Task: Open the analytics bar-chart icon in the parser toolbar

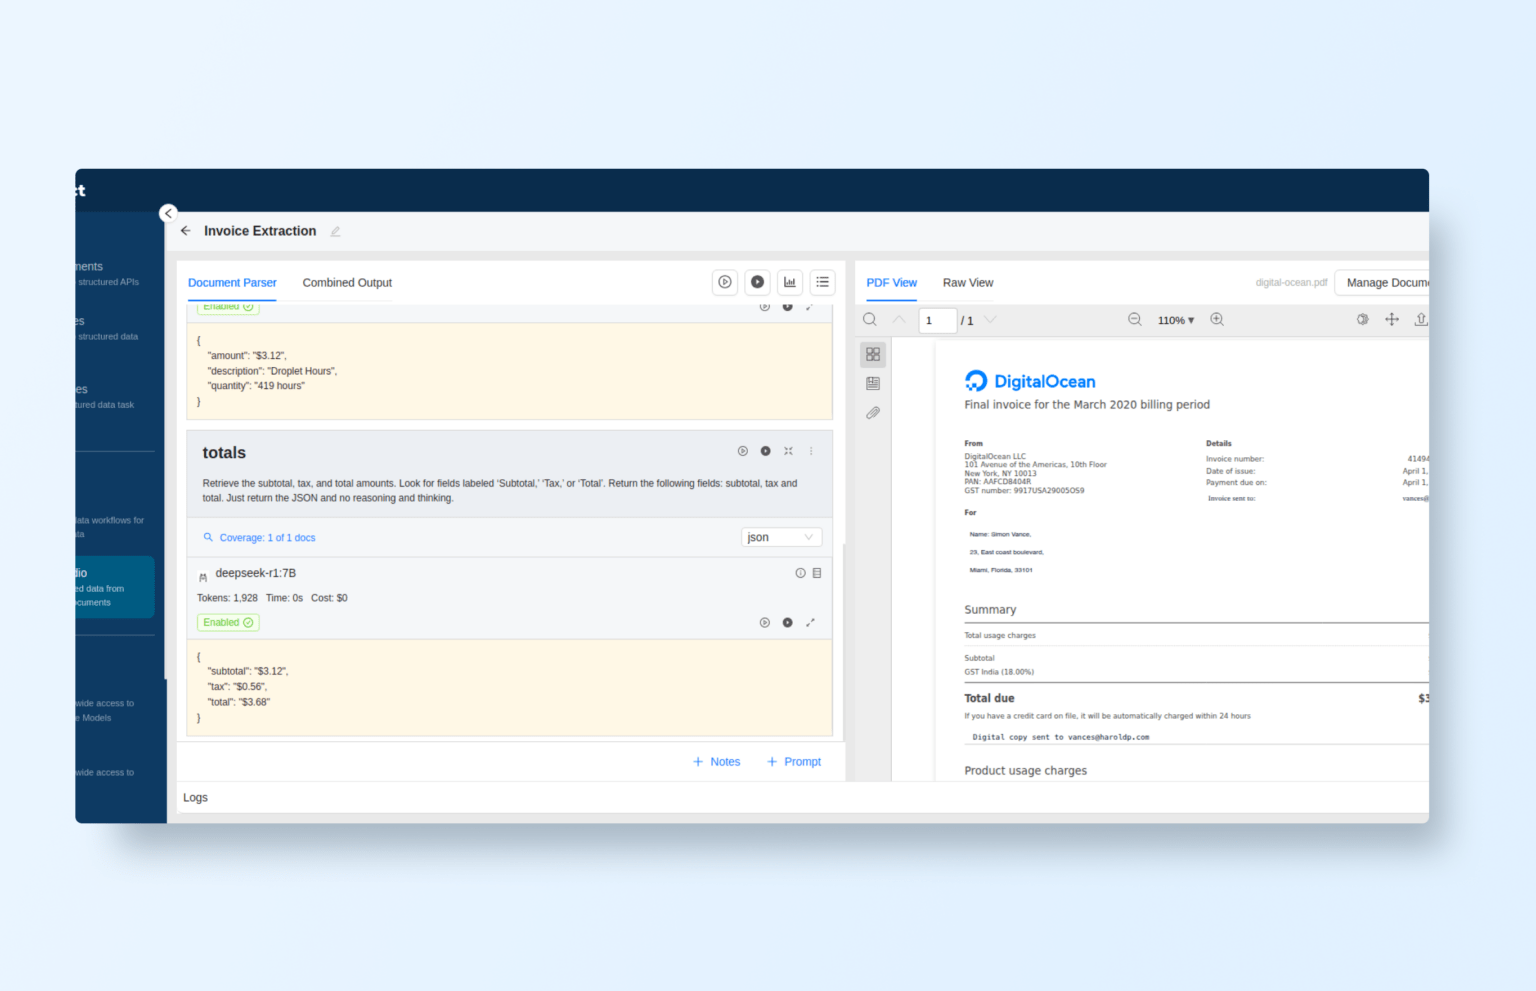Action: click(x=790, y=282)
